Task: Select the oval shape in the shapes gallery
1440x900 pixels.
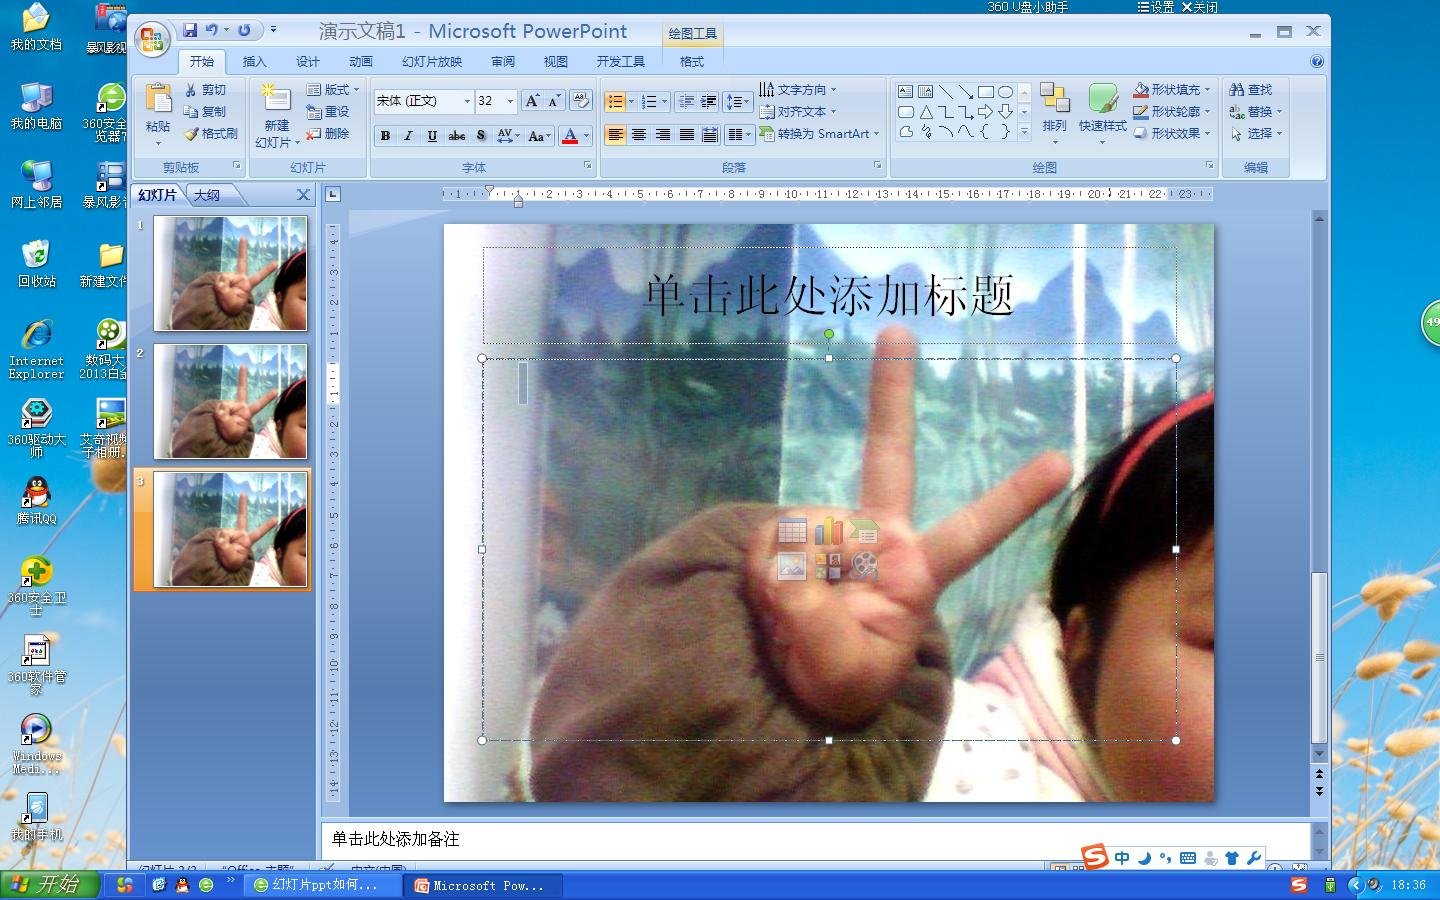Action: click(1005, 92)
